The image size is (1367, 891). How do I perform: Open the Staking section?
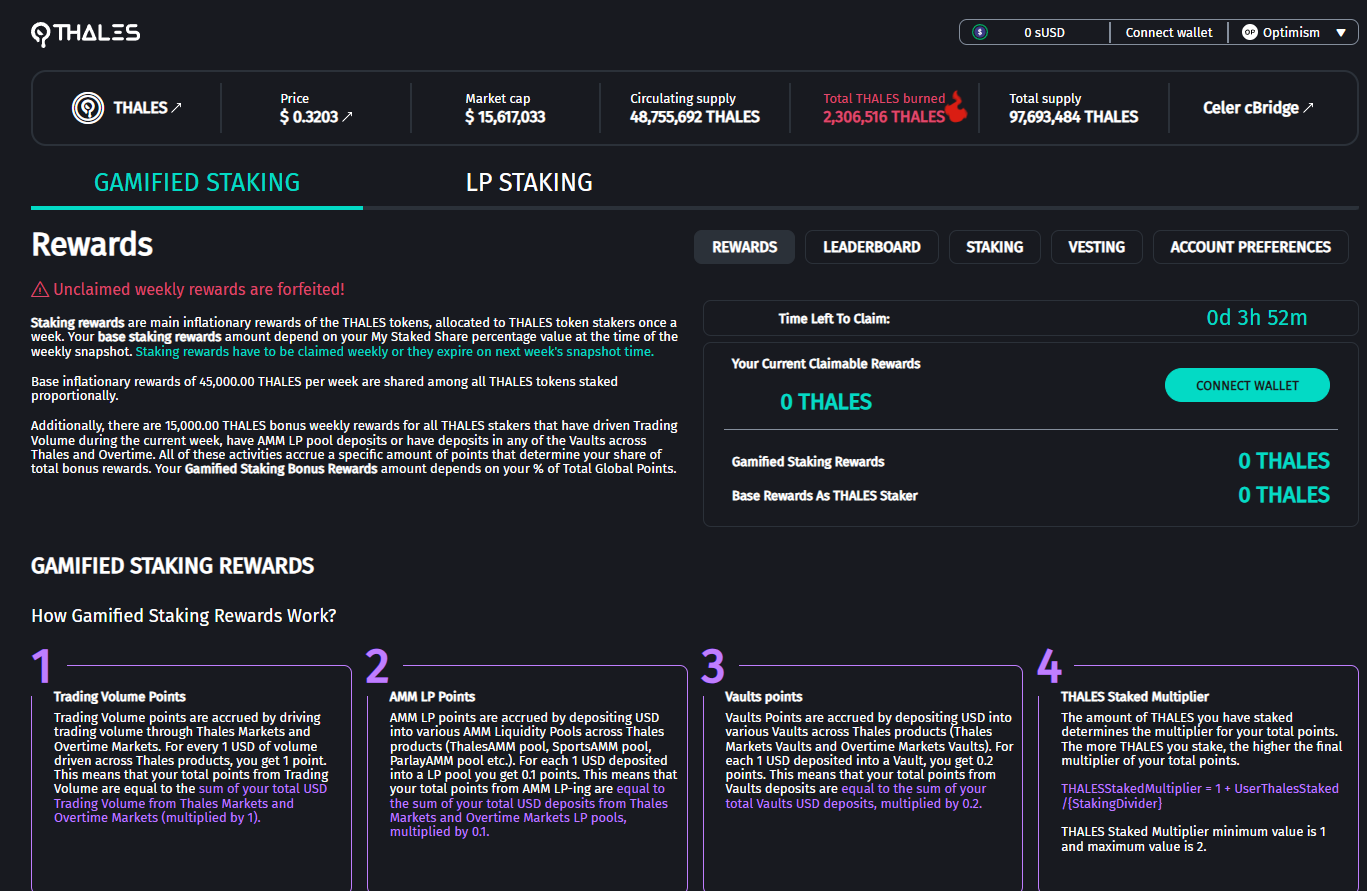(x=994, y=247)
